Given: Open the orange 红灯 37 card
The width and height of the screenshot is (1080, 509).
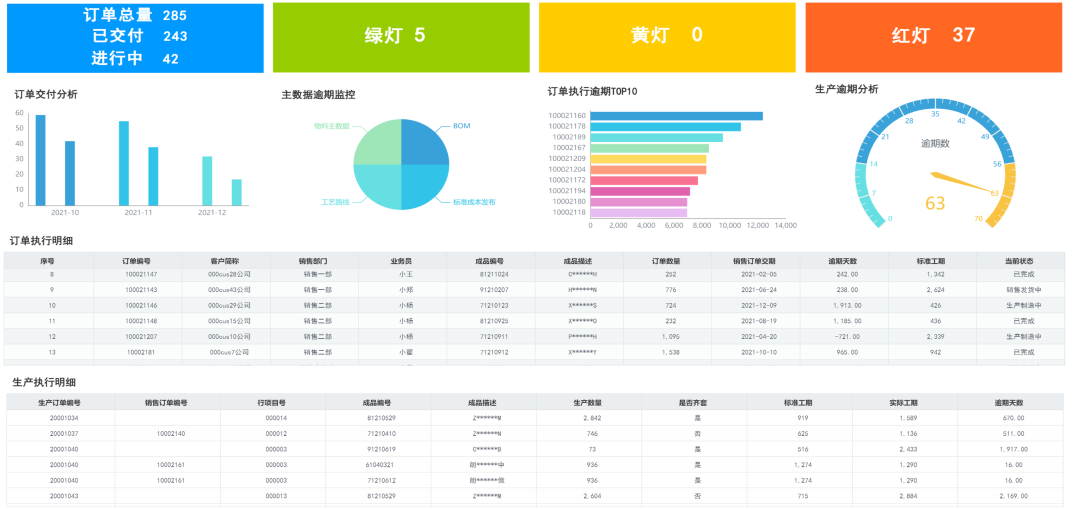Looking at the screenshot, I should pyautogui.click(x=933, y=38).
